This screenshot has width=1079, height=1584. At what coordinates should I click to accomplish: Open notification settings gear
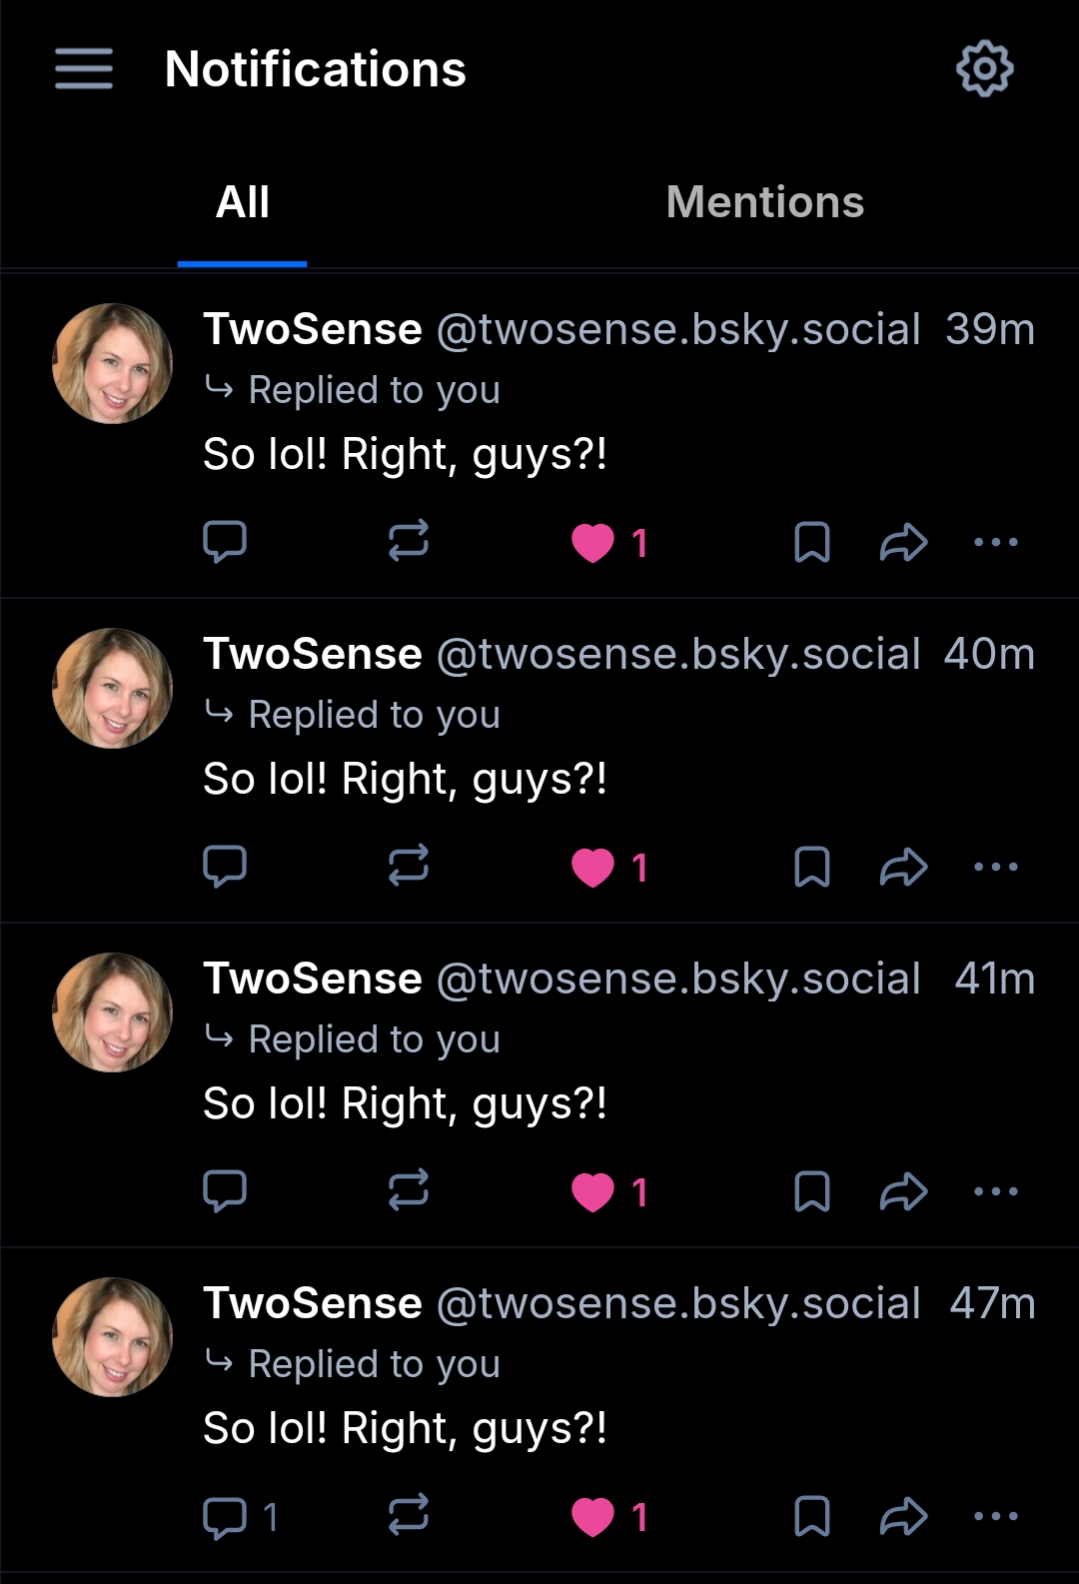(984, 69)
